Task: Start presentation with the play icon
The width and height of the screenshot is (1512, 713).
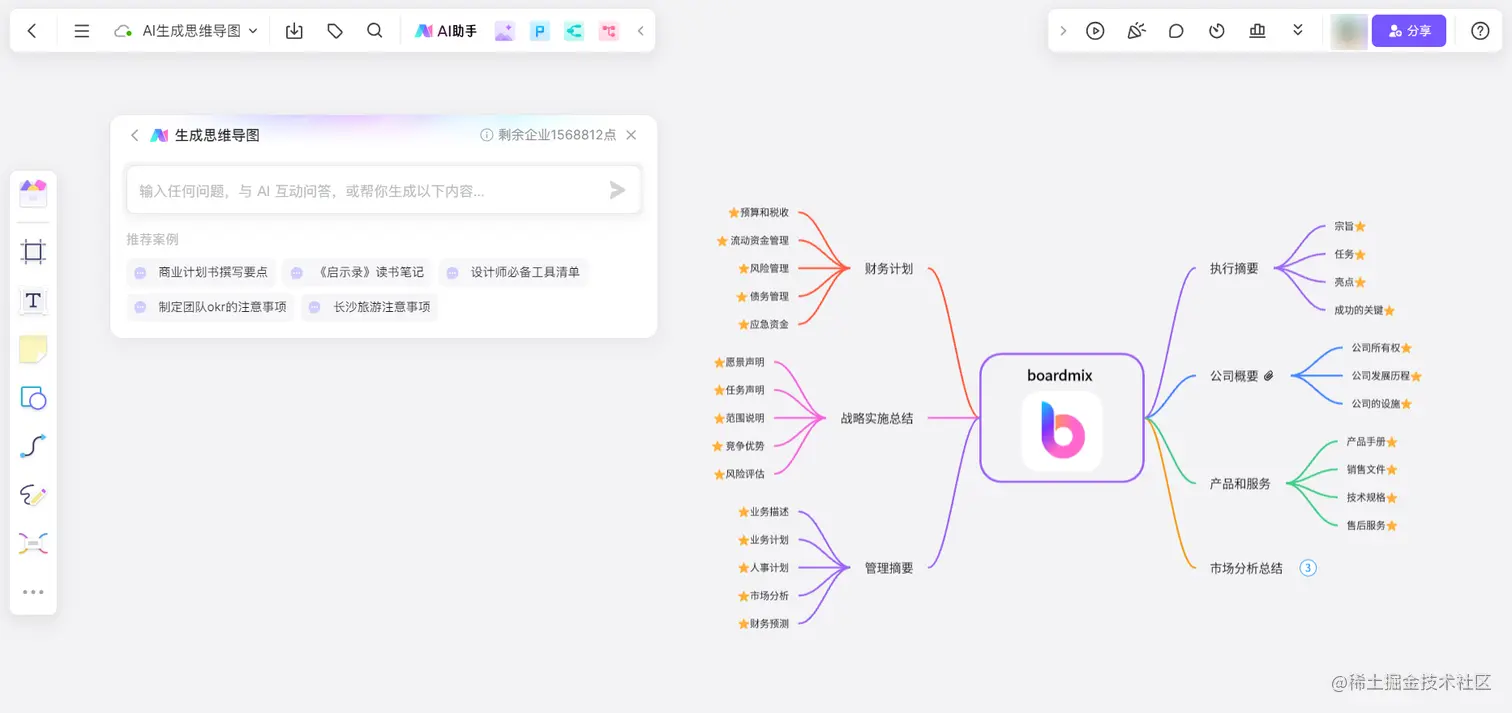Action: click(1095, 31)
